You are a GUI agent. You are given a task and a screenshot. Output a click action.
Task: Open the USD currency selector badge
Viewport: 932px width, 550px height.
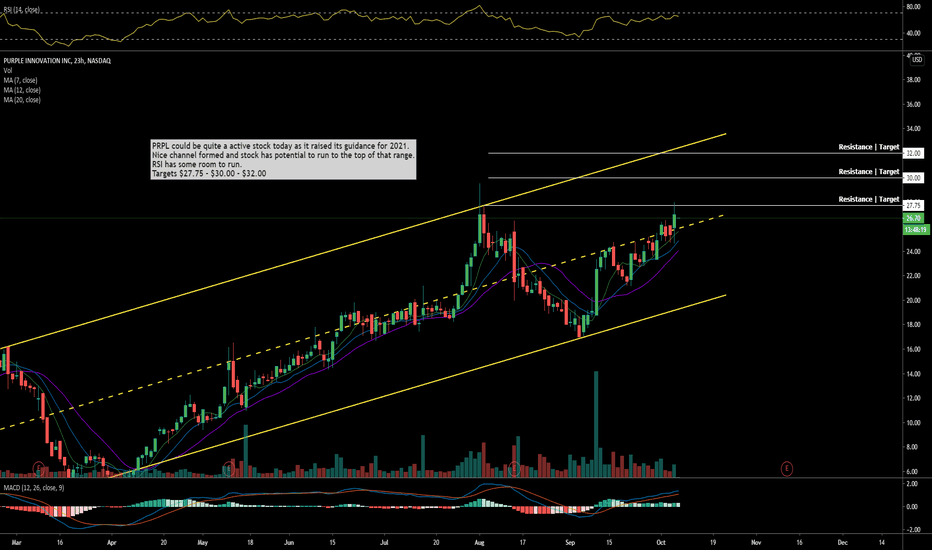[x=917, y=59]
